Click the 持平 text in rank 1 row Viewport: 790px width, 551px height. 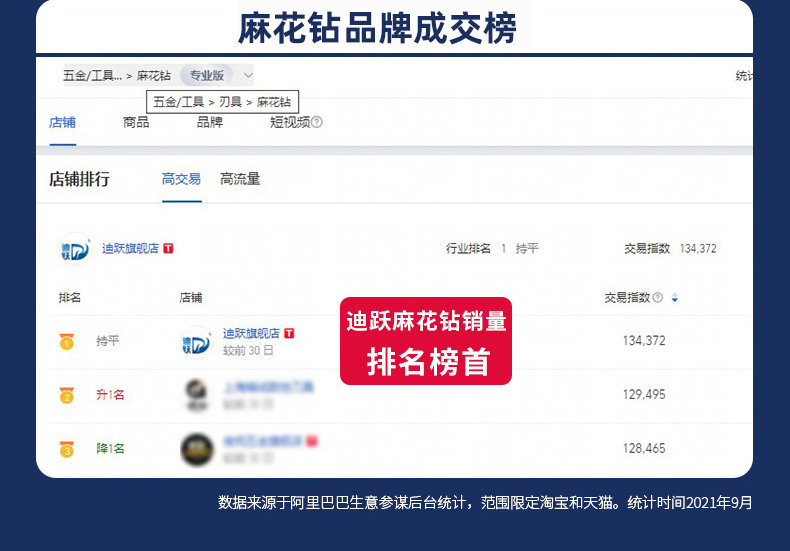108,341
